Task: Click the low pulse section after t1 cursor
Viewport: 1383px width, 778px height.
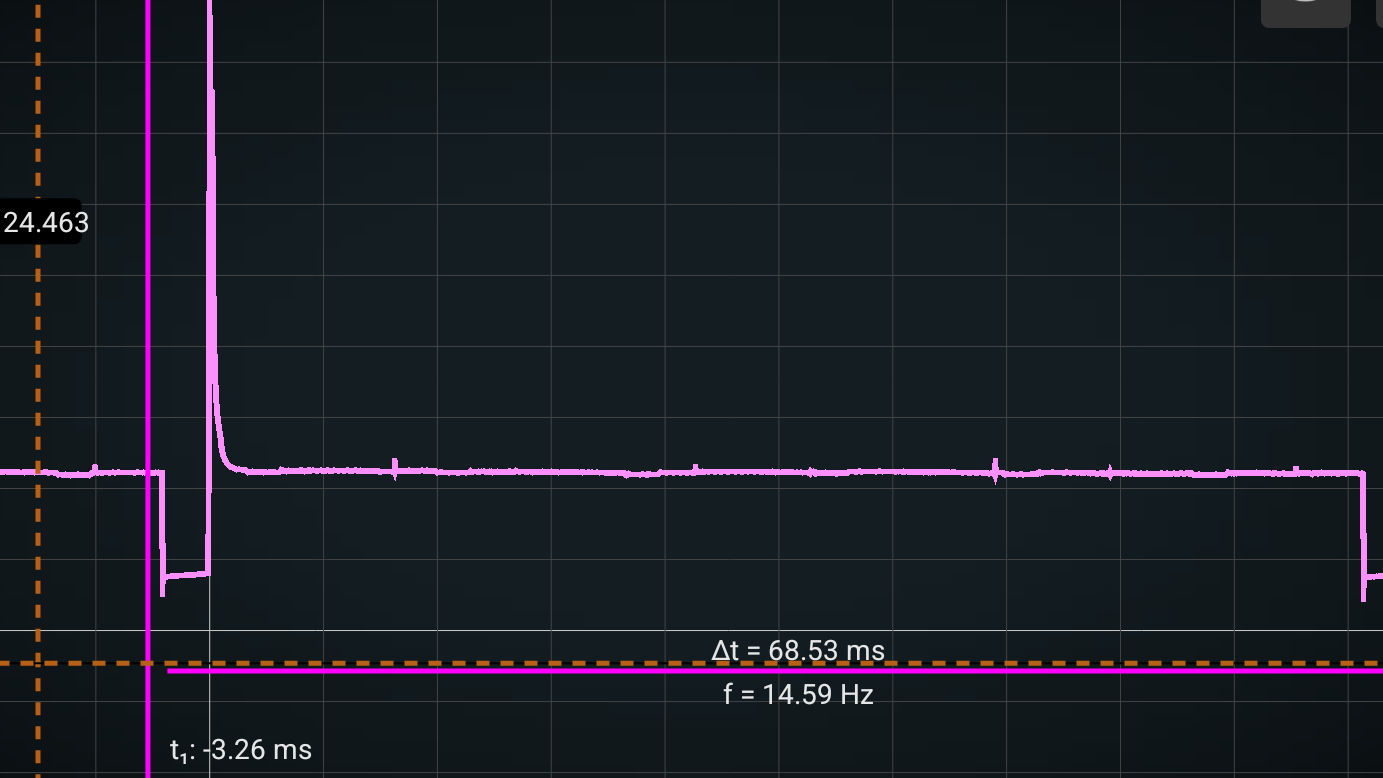Action: [x=186, y=575]
